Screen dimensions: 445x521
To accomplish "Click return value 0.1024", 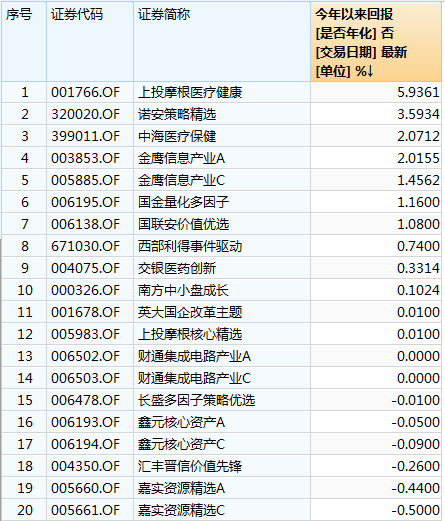I will coord(418,290).
